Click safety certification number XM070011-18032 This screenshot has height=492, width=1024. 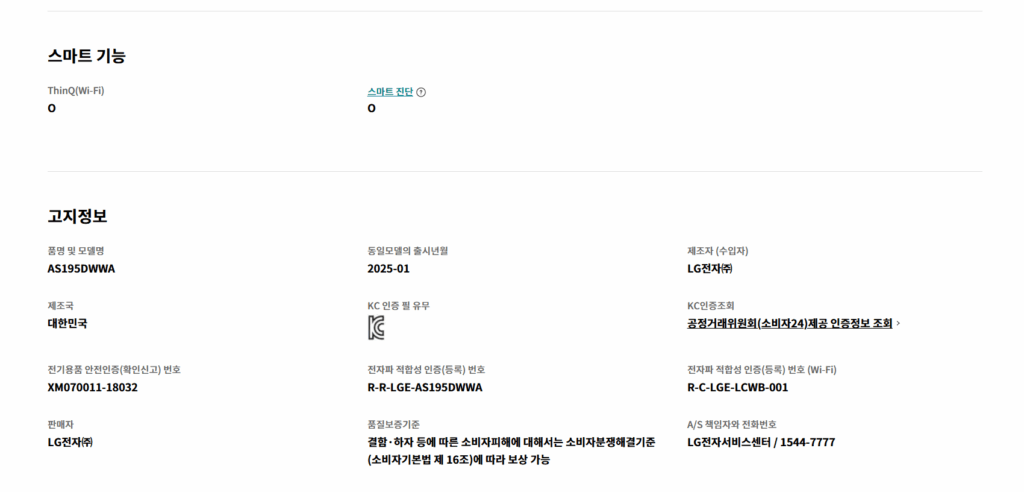click(x=92, y=387)
